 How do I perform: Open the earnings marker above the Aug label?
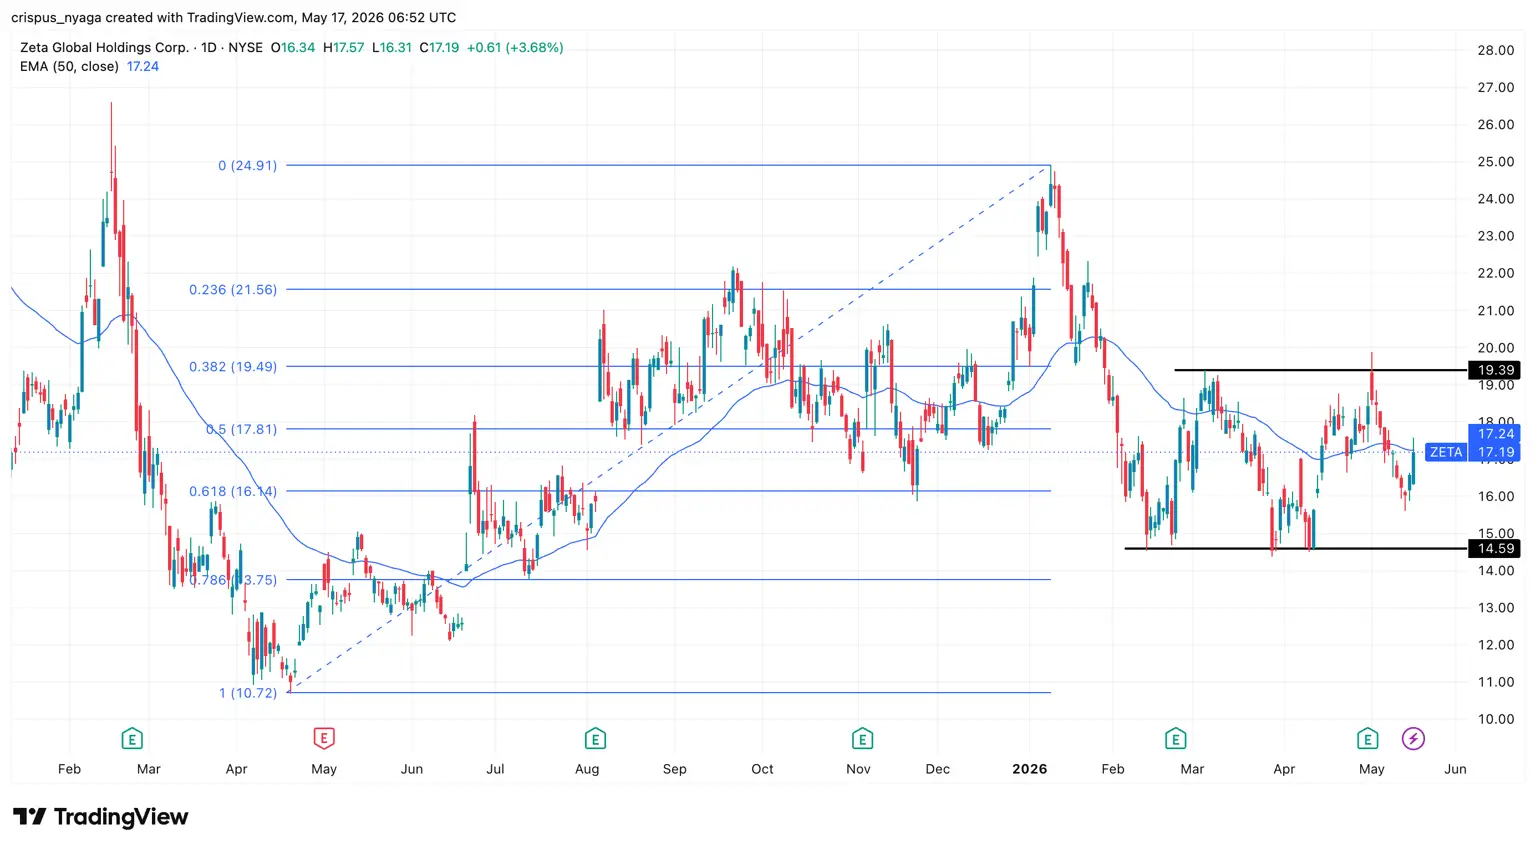(595, 739)
